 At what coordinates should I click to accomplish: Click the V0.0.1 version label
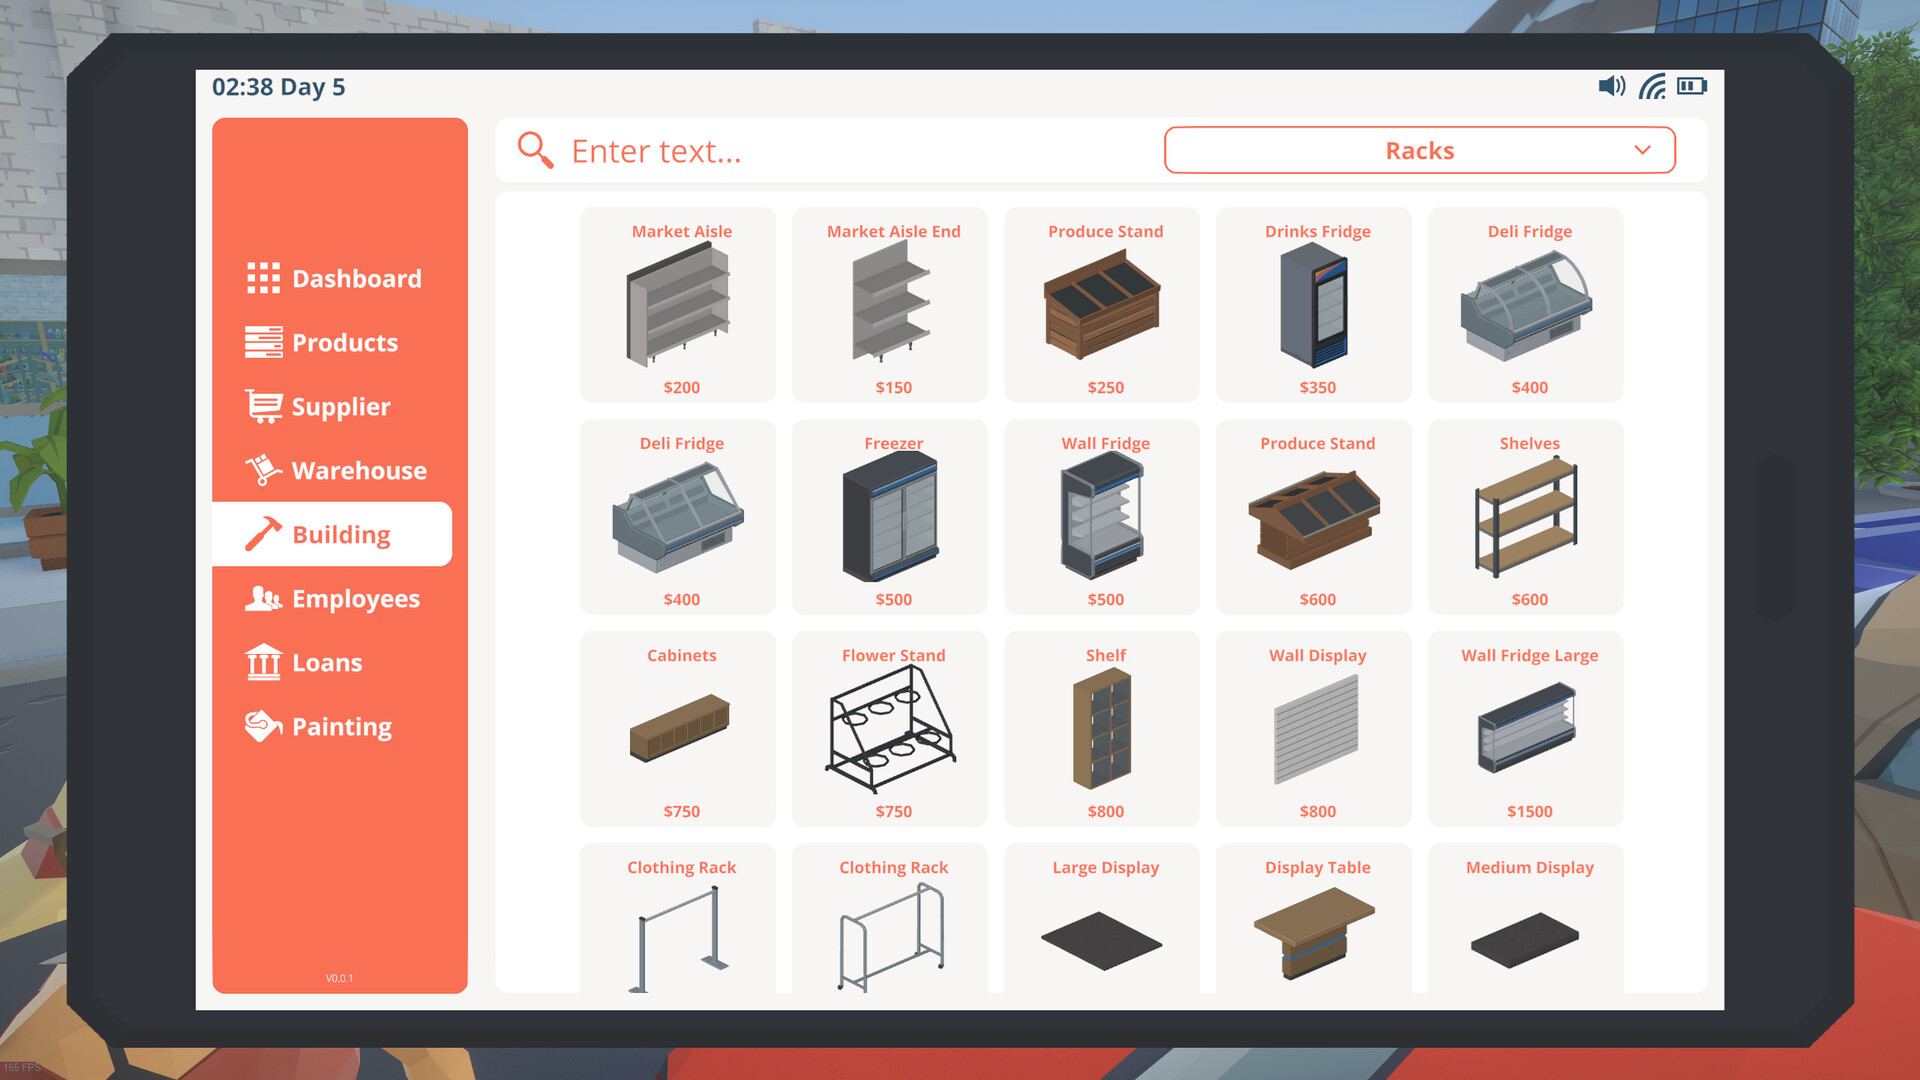click(340, 979)
